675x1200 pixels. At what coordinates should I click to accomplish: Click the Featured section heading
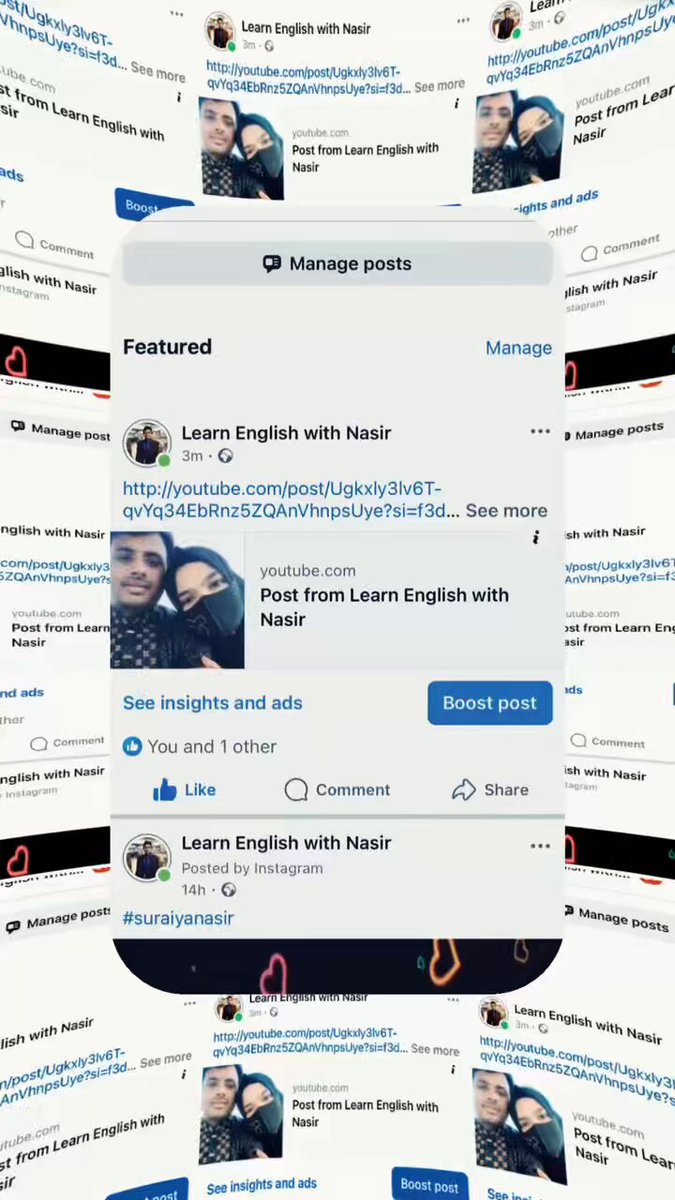[x=167, y=347]
